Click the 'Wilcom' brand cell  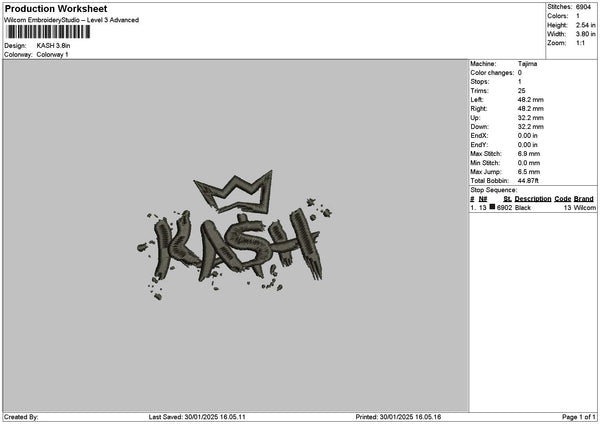pos(584,208)
